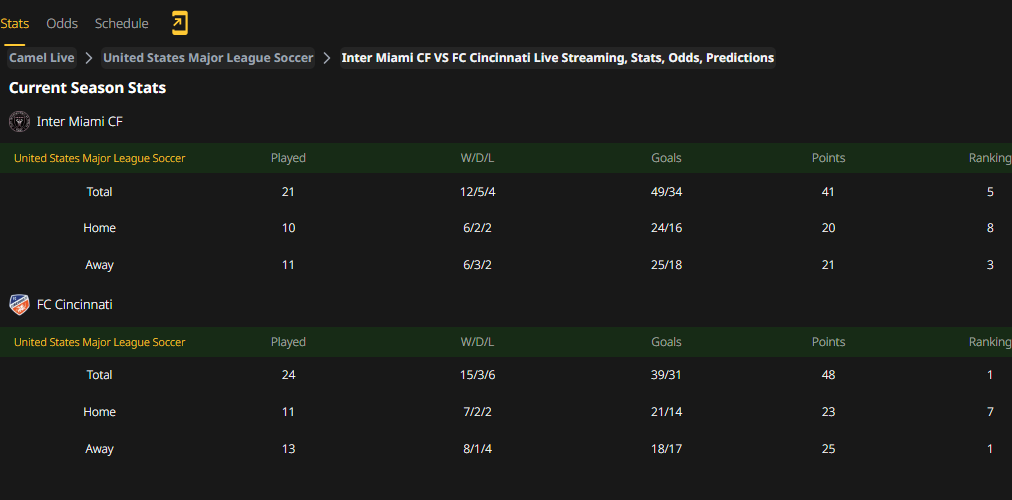1012x500 pixels.
Task: Click the FC Cincinnati team crest
Action: tap(19, 305)
